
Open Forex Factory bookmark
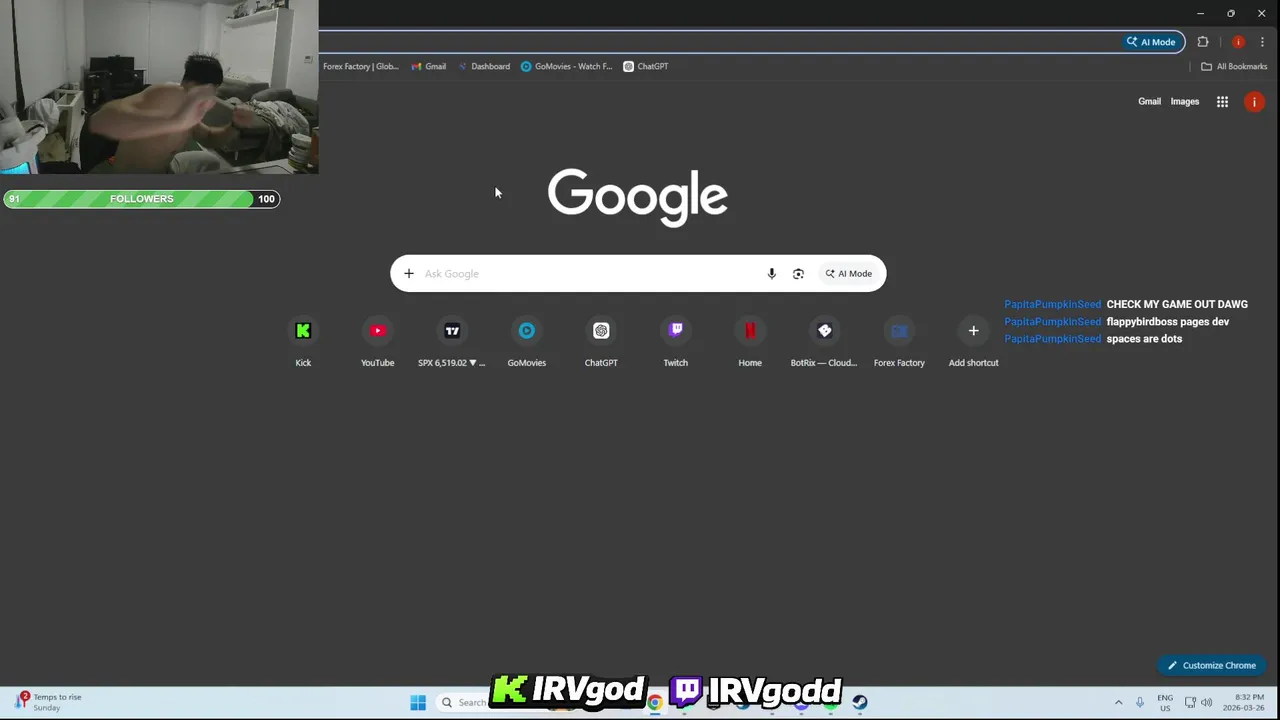click(x=360, y=66)
